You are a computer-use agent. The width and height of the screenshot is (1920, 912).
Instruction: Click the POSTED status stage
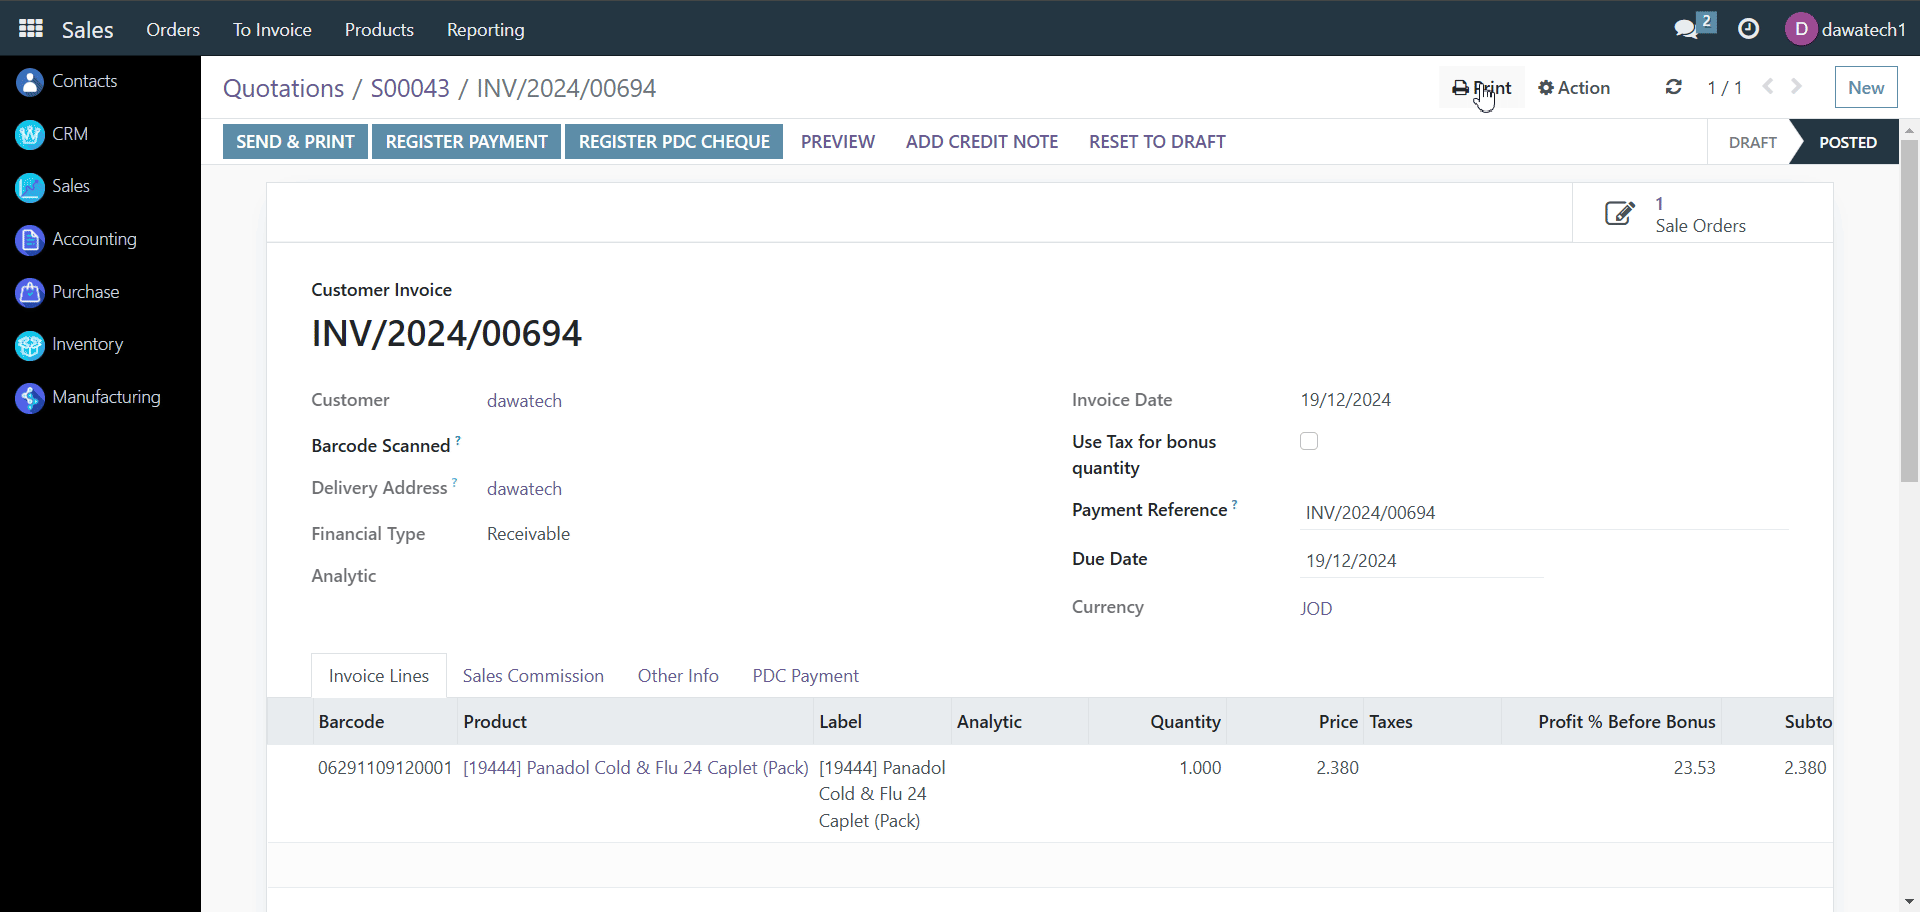tap(1847, 142)
